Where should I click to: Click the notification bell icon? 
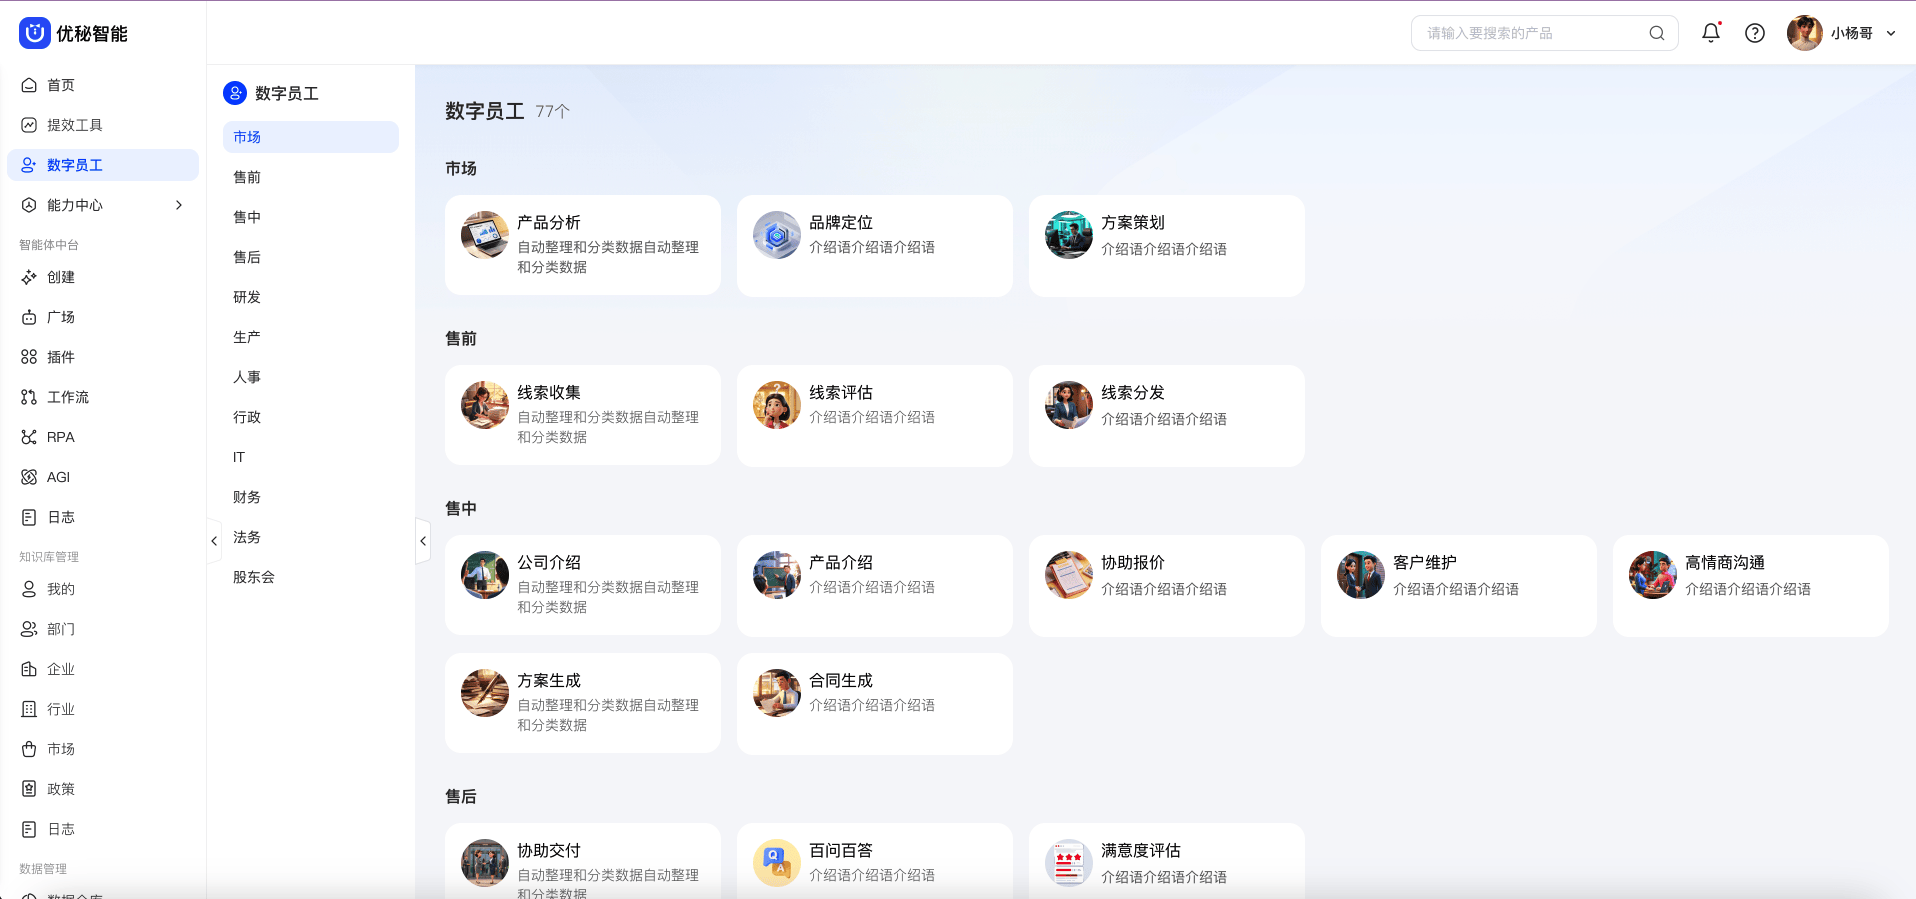coord(1710,33)
